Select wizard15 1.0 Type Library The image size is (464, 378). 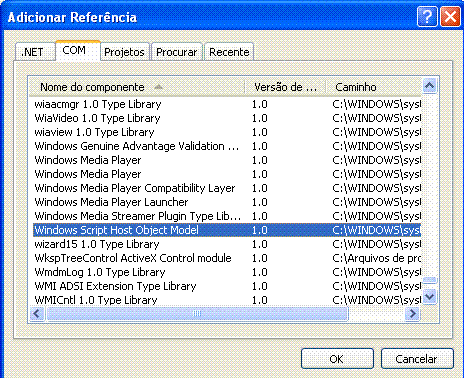click(x=227, y=244)
